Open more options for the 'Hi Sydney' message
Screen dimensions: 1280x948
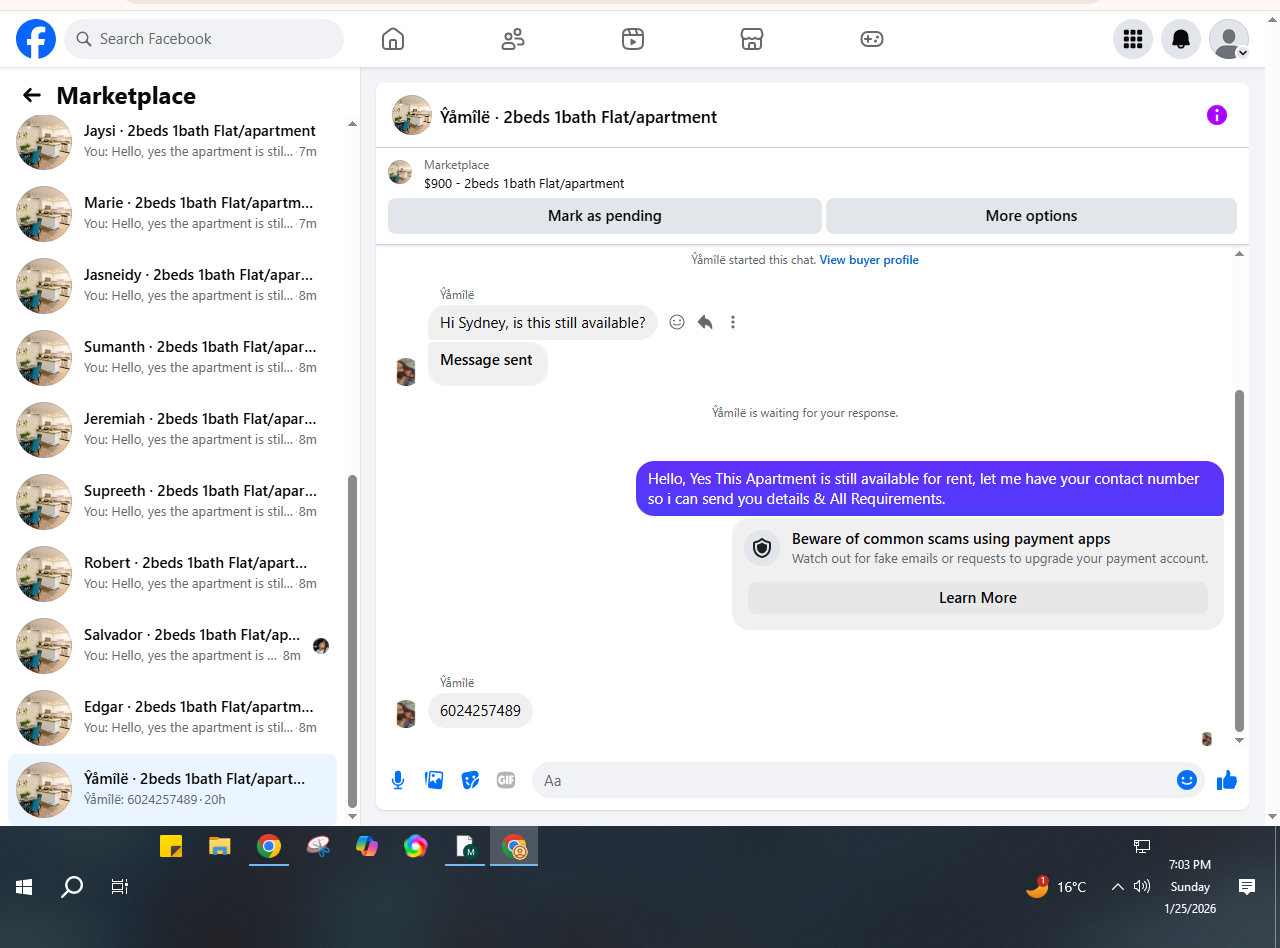click(x=733, y=322)
